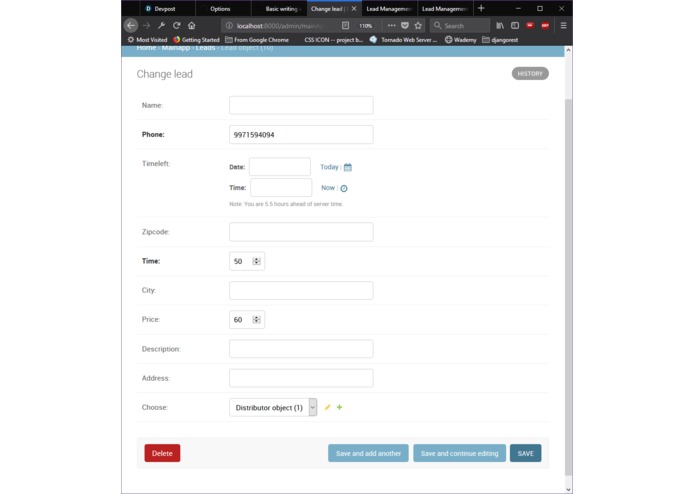Click the 110% zoom level indicator
695x494 pixels.
(x=366, y=26)
